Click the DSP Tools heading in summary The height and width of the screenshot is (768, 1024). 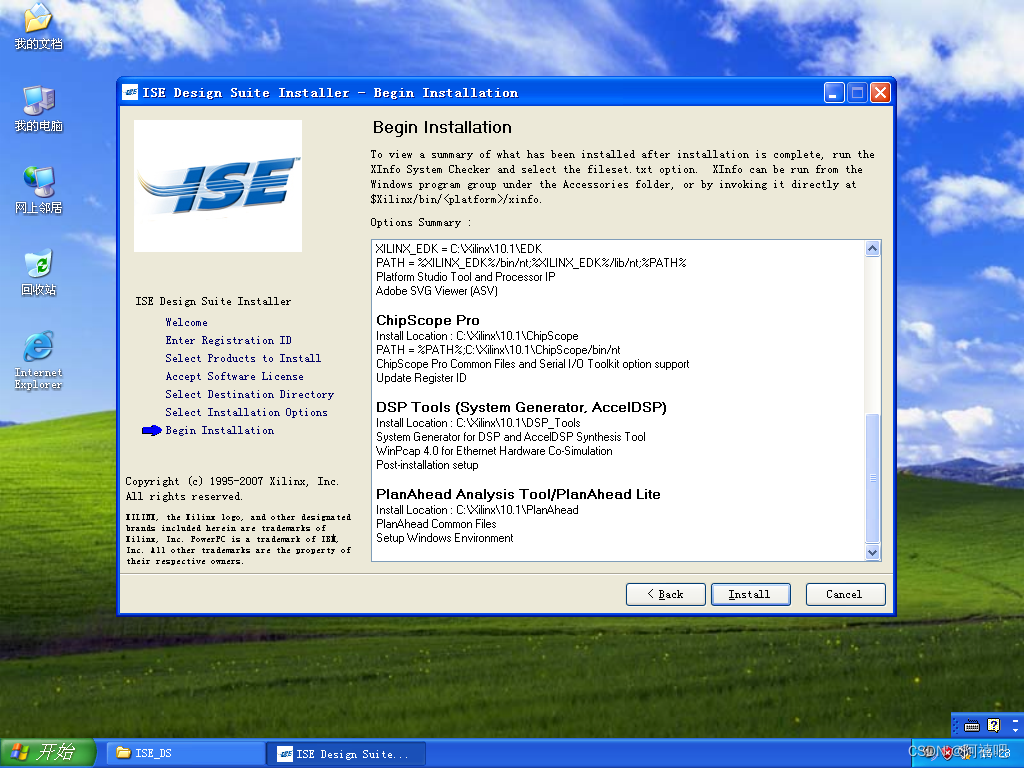[x=521, y=407]
